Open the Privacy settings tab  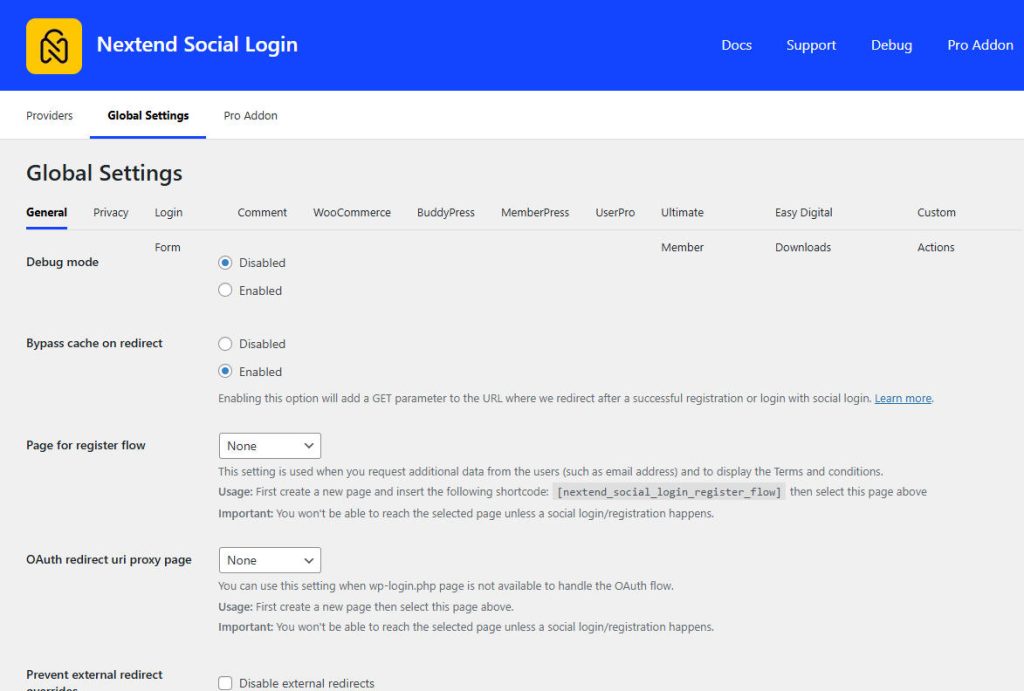pyautogui.click(x=110, y=213)
